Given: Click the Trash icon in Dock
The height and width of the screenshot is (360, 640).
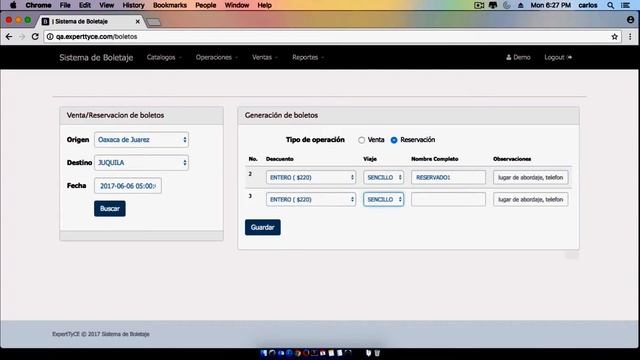Looking at the screenshot, I should (377, 353).
